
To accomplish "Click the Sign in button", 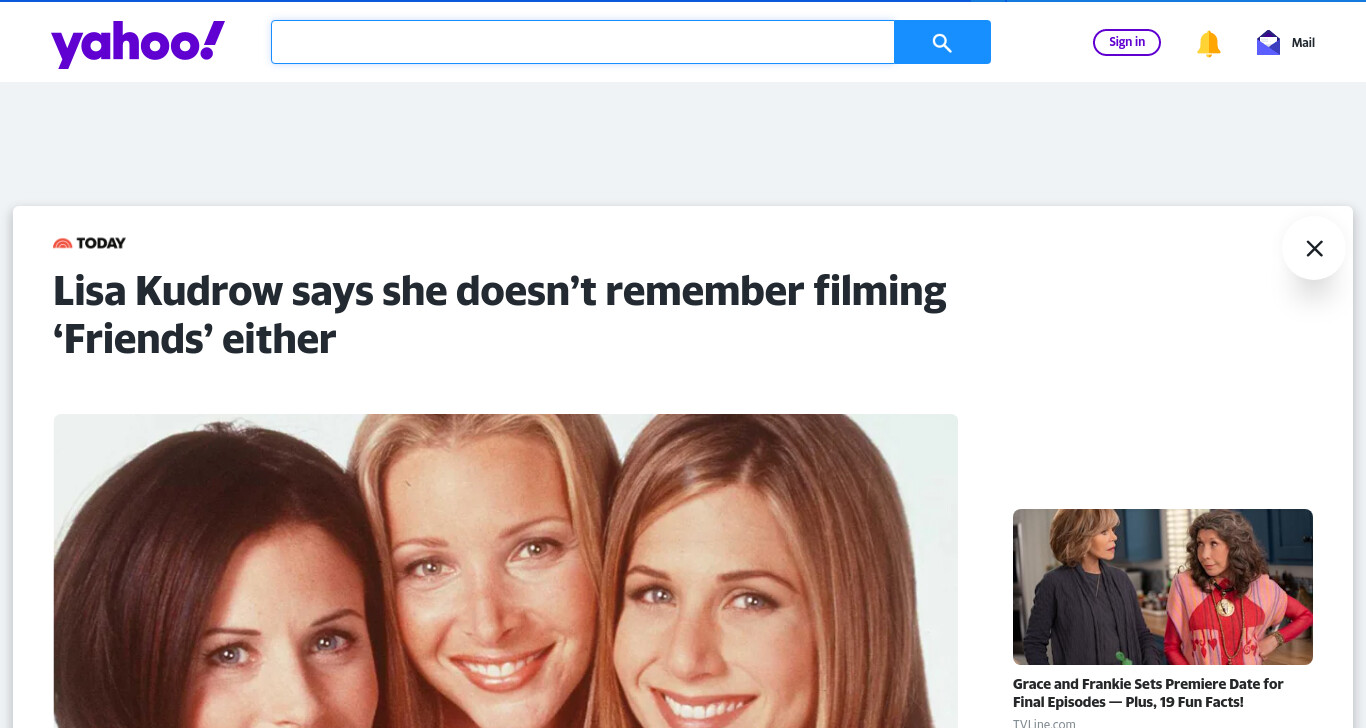I will pyautogui.click(x=1127, y=42).
